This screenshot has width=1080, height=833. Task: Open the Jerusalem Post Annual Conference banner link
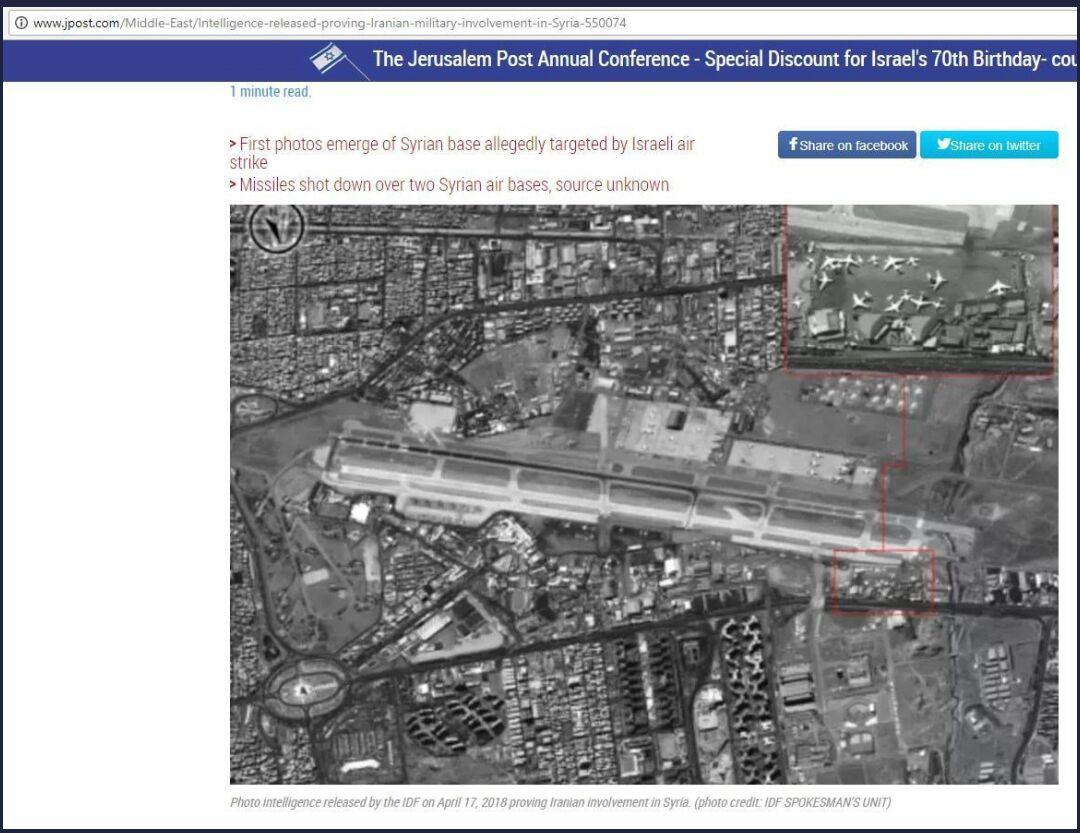pyautogui.click(x=726, y=59)
